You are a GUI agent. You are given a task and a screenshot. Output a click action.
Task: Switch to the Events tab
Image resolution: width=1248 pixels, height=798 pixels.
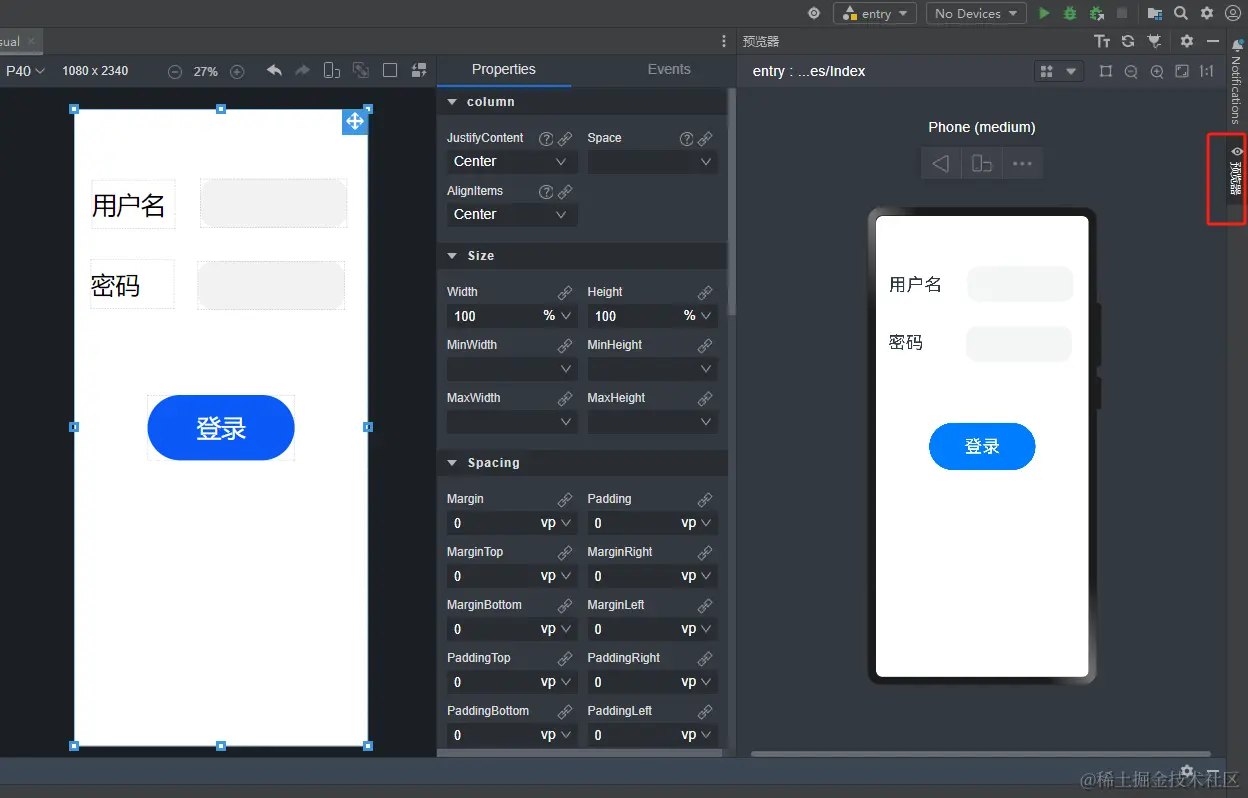pyautogui.click(x=669, y=69)
